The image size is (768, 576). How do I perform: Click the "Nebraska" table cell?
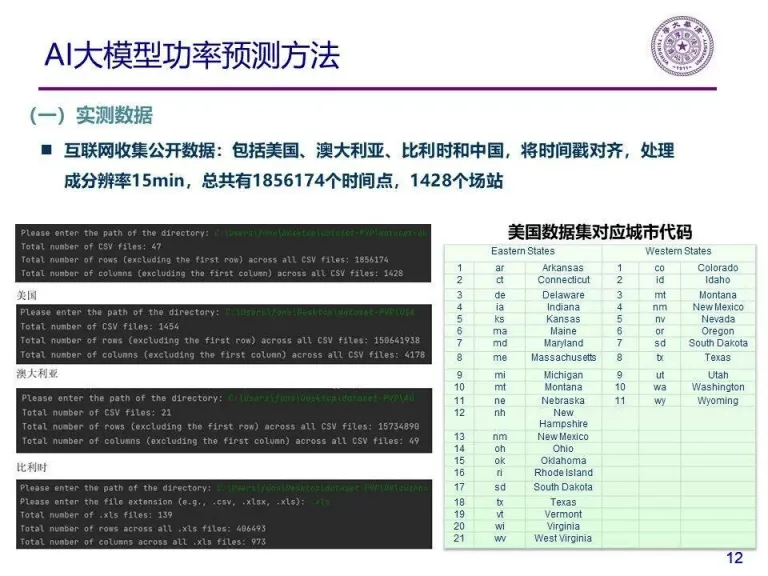(563, 401)
